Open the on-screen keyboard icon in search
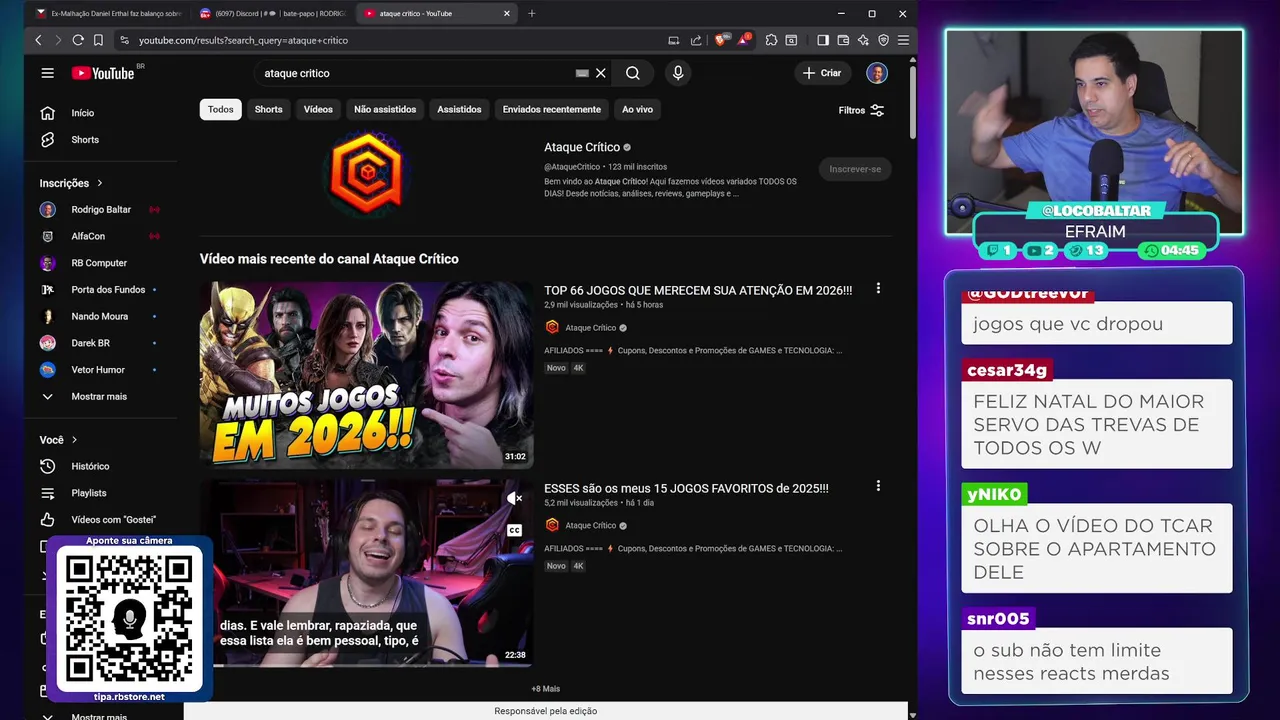The height and width of the screenshot is (720, 1280). tap(582, 73)
